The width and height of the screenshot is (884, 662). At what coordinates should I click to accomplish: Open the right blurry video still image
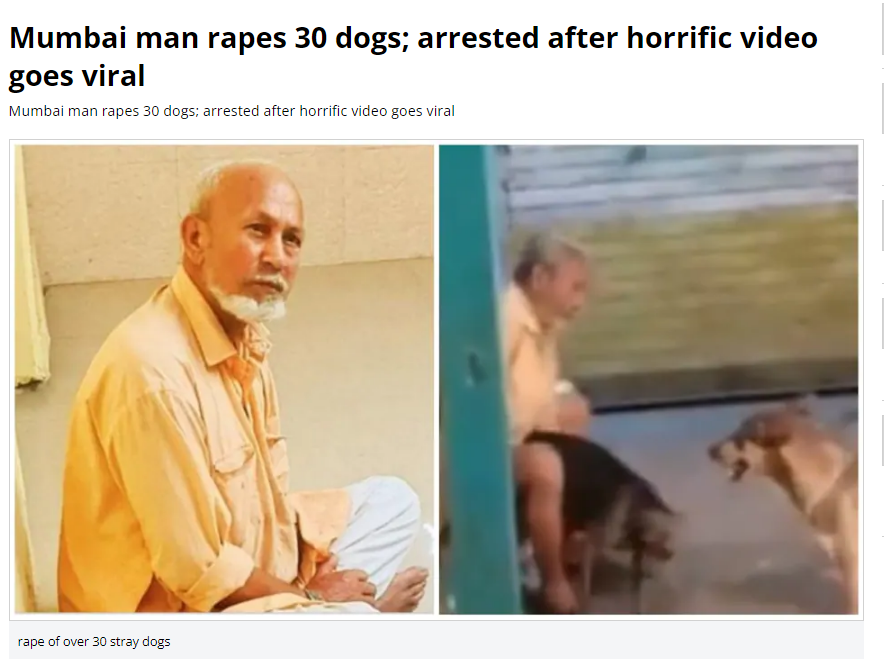click(648, 379)
